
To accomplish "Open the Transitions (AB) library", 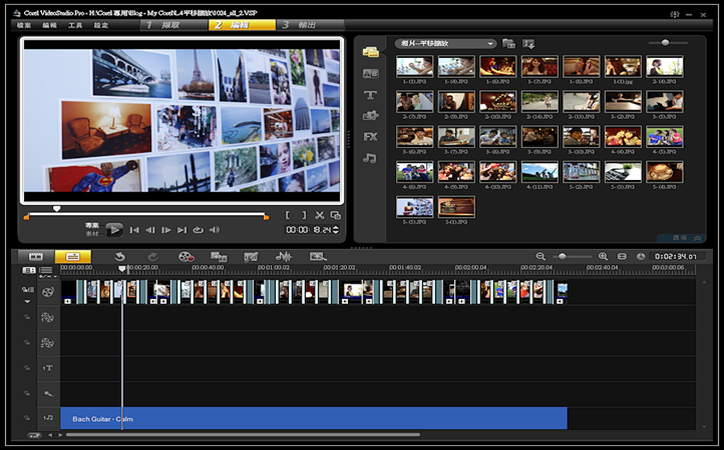I will coord(370,73).
